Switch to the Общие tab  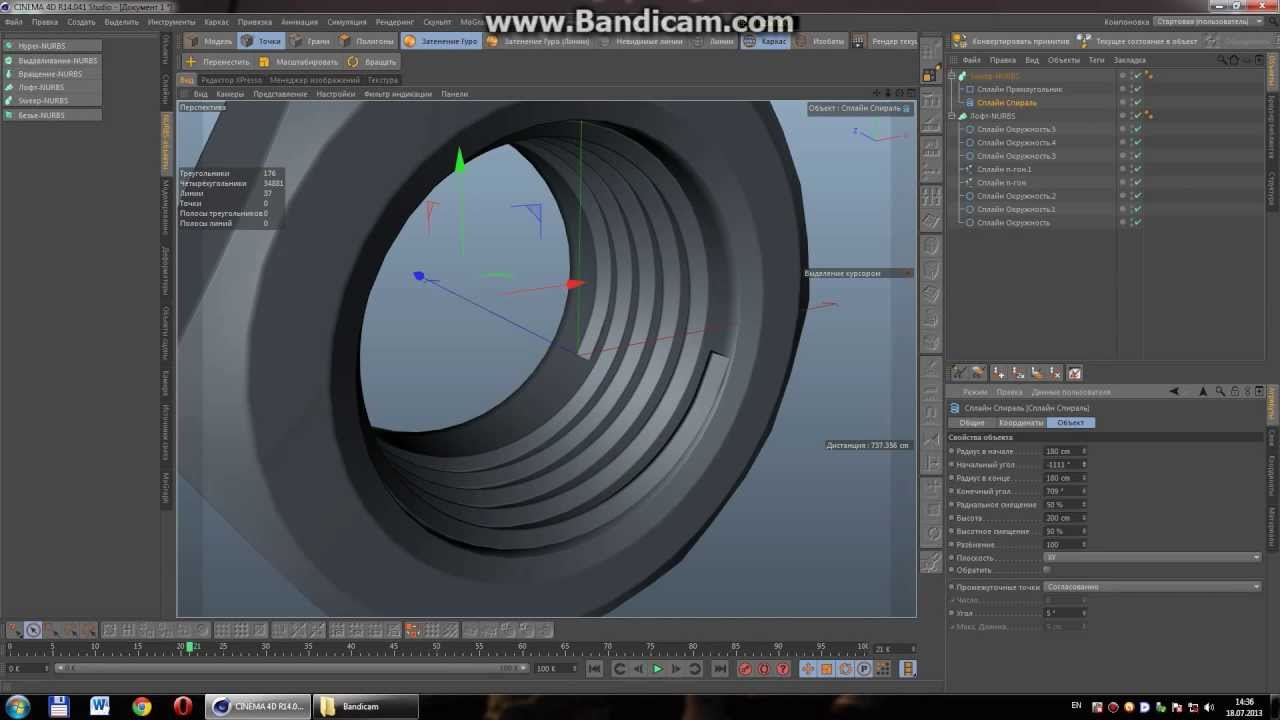tap(972, 423)
